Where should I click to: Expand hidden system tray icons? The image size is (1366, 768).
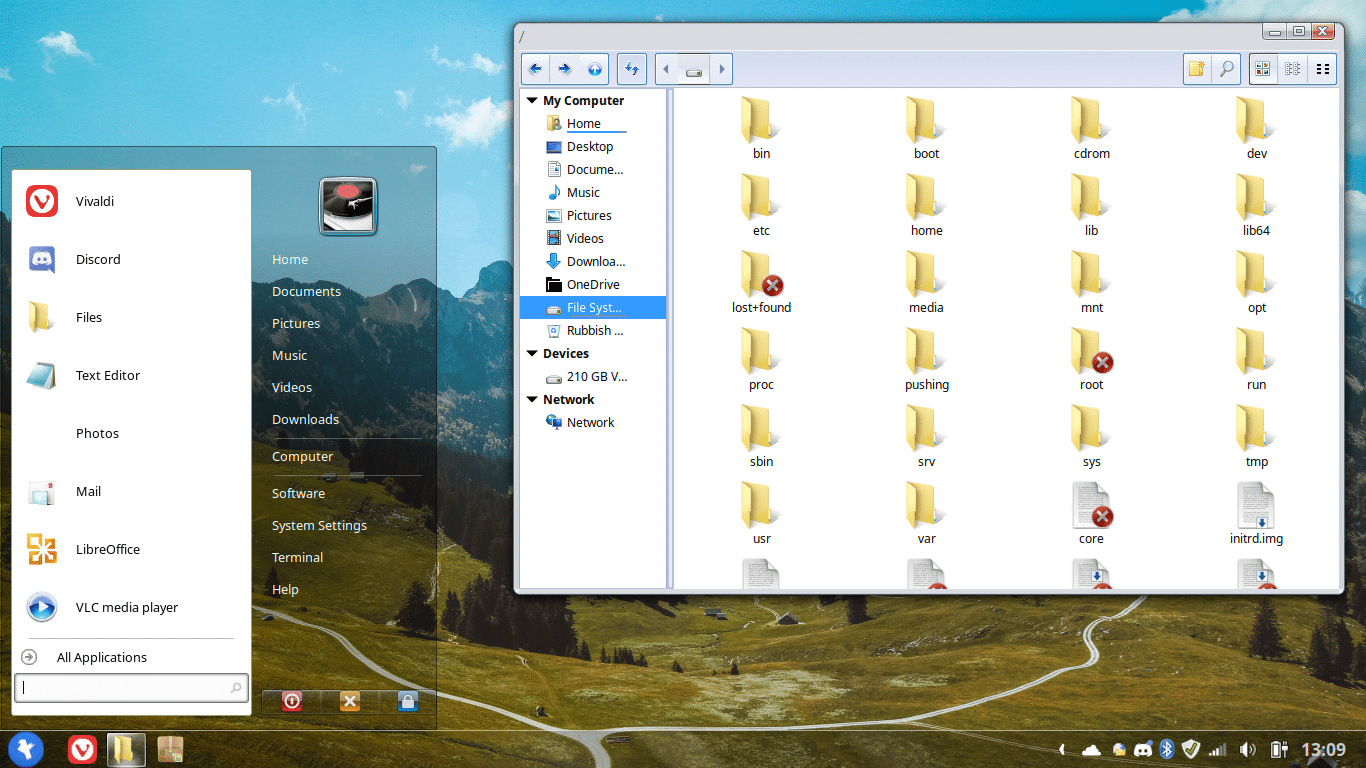pos(1062,749)
